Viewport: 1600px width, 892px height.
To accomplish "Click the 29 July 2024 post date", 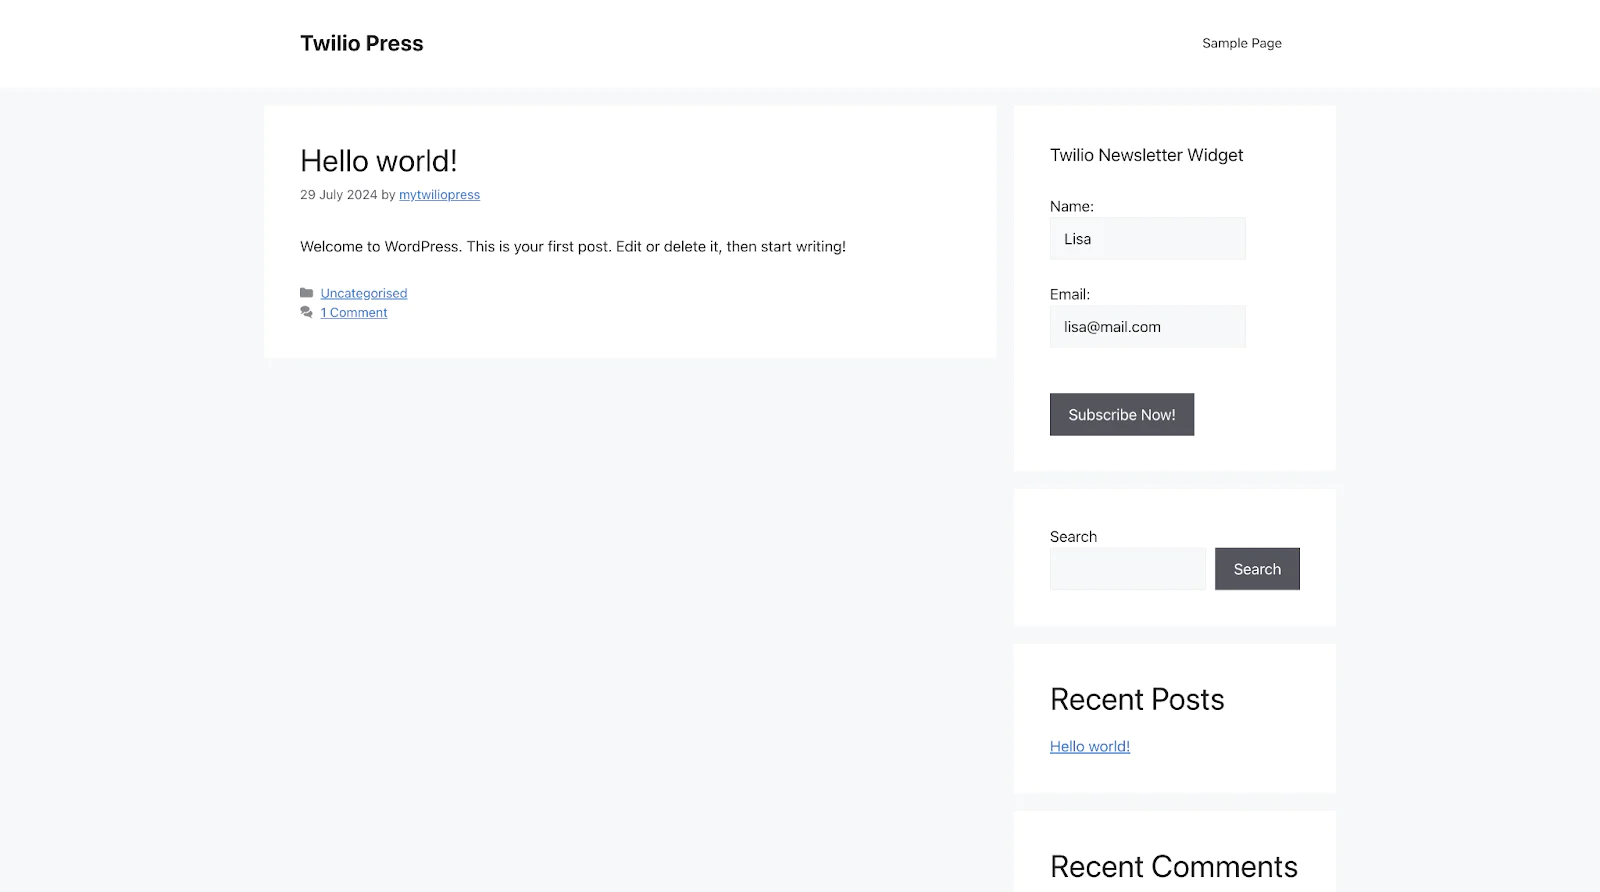I will click(x=338, y=195).
